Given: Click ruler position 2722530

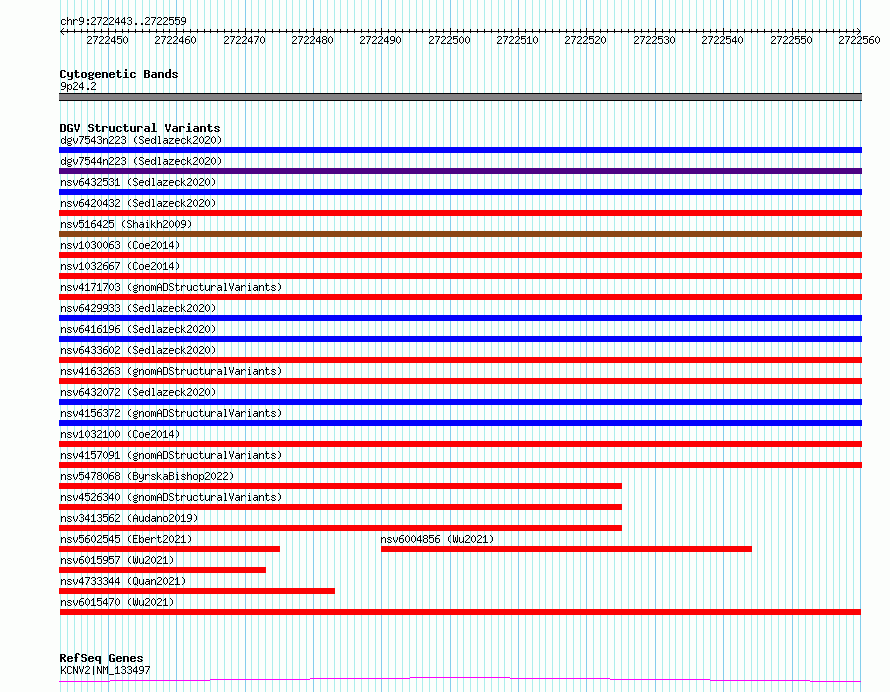Looking at the screenshot, I should point(654,40).
